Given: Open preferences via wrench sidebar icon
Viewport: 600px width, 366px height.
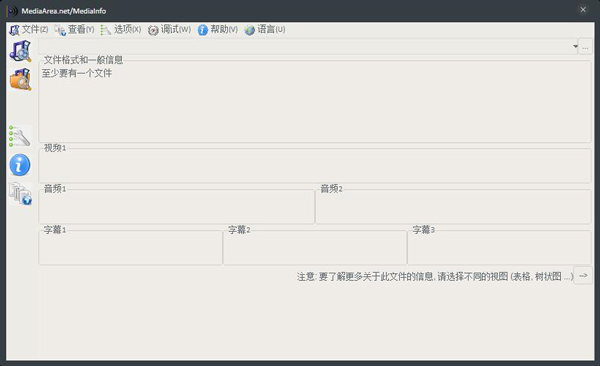Looking at the screenshot, I should click(20, 136).
